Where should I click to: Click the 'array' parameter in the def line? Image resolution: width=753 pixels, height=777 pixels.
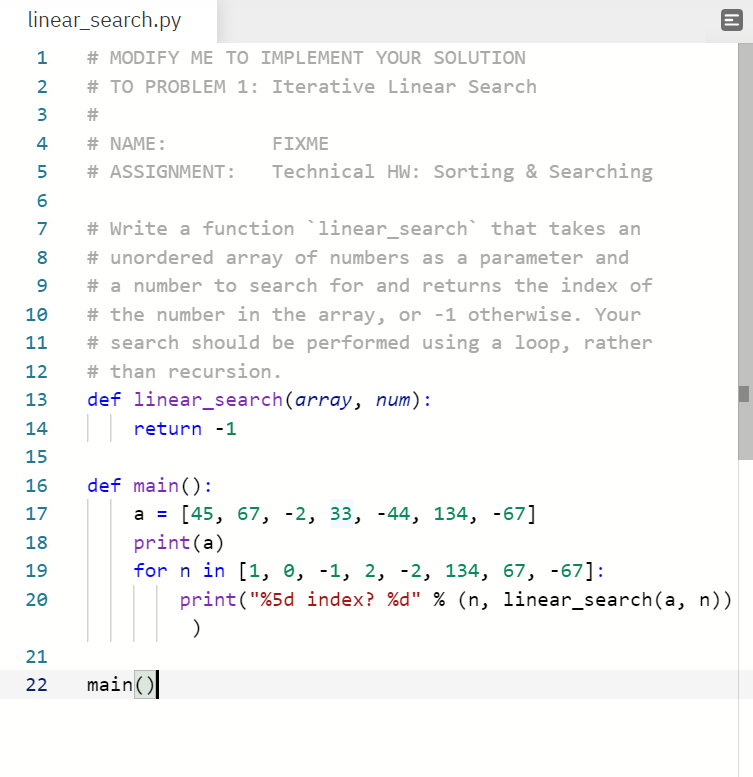tap(323, 400)
